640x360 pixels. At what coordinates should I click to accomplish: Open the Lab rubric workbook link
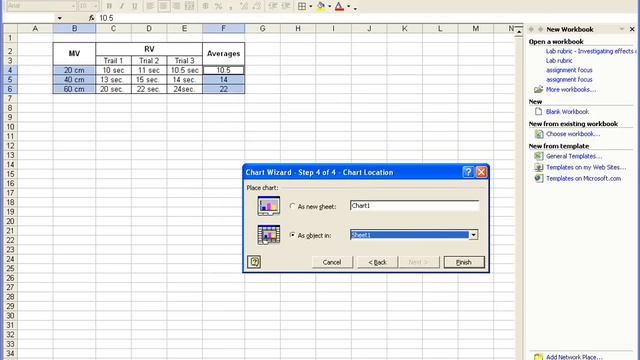coord(559,60)
